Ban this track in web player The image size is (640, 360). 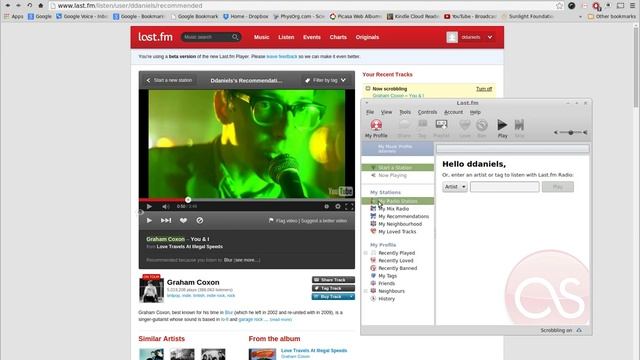[x=200, y=220]
